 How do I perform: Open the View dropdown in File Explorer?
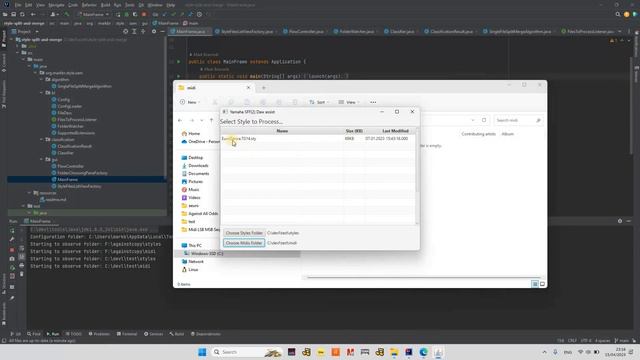click(x=349, y=102)
